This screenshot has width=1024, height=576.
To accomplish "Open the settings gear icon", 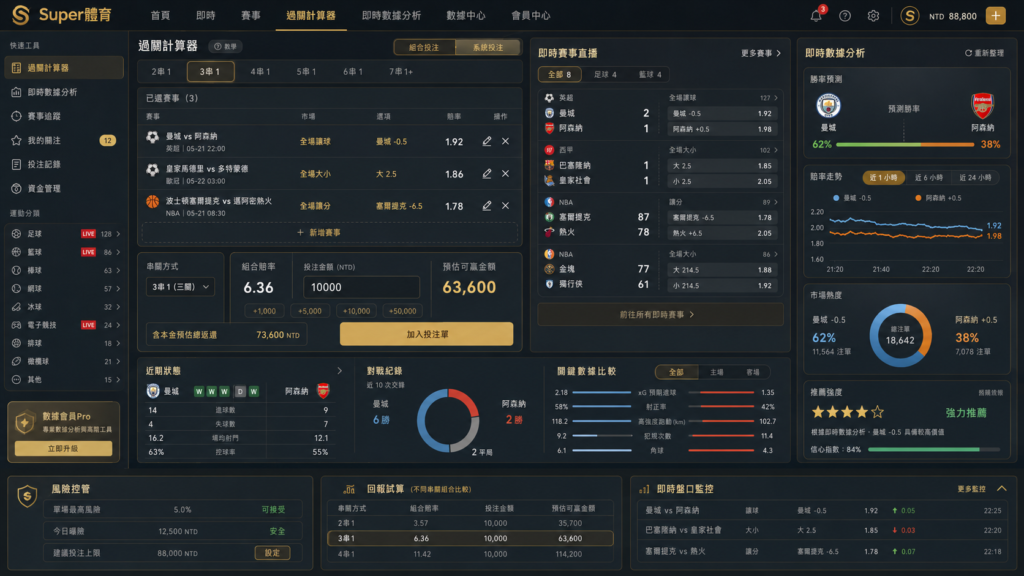I will tap(873, 16).
